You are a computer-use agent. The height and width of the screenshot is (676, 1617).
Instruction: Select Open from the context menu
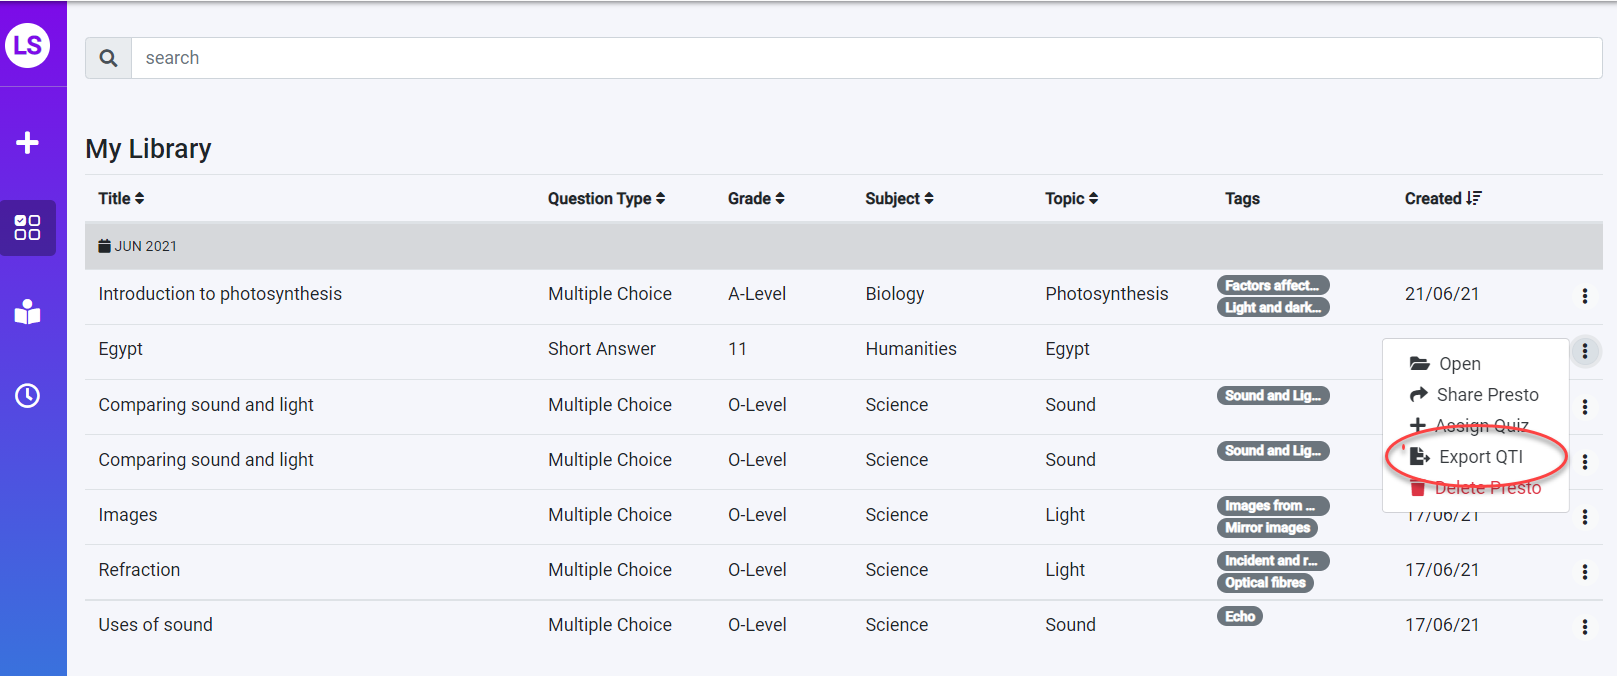[x=1459, y=364]
